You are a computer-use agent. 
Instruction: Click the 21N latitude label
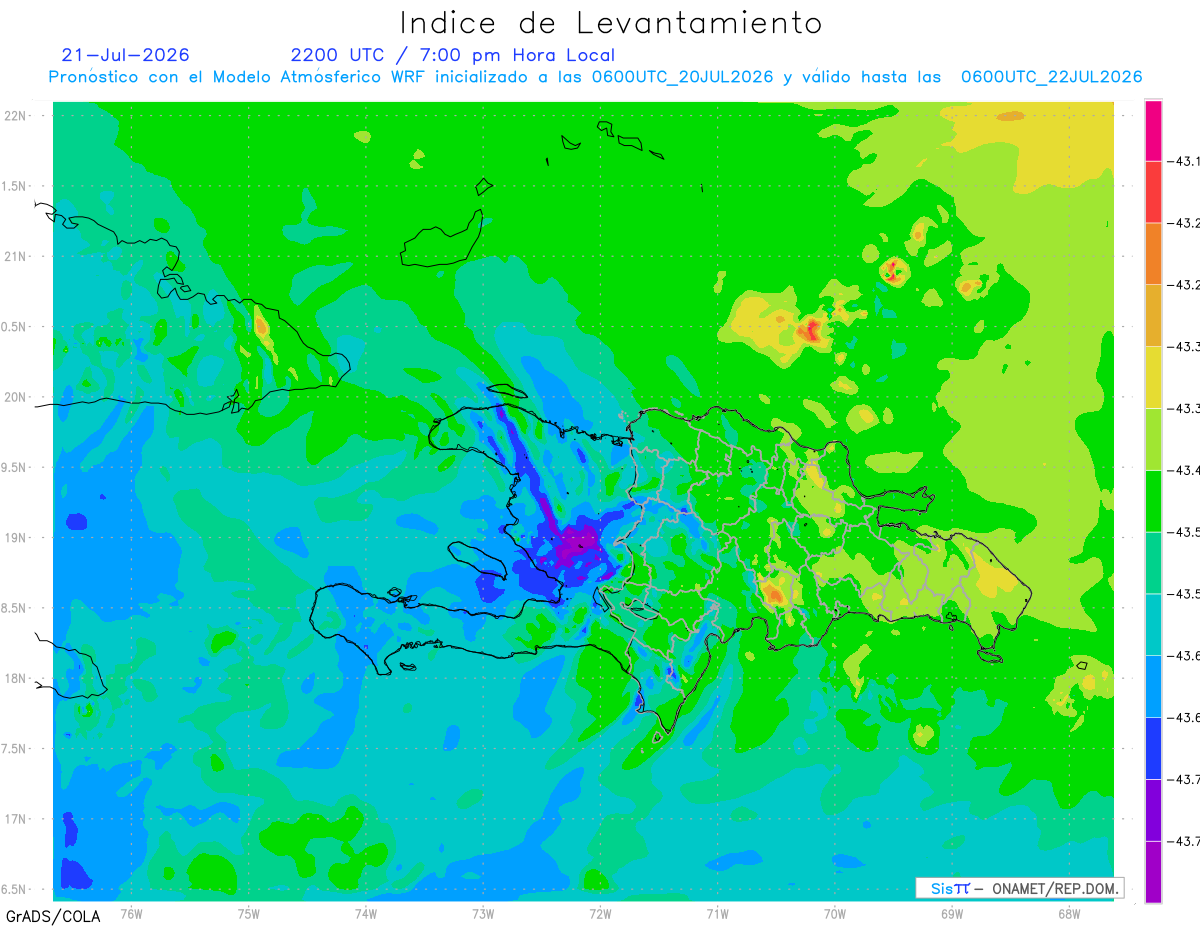click(x=16, y=256)
